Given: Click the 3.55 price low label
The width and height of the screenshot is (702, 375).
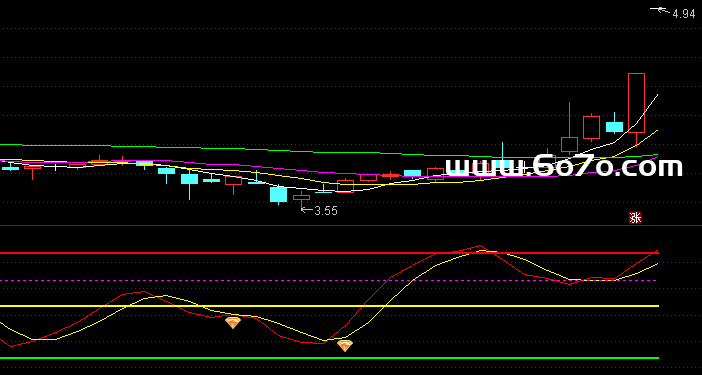Looking at the screenshot, I should [x=326, y=211].
